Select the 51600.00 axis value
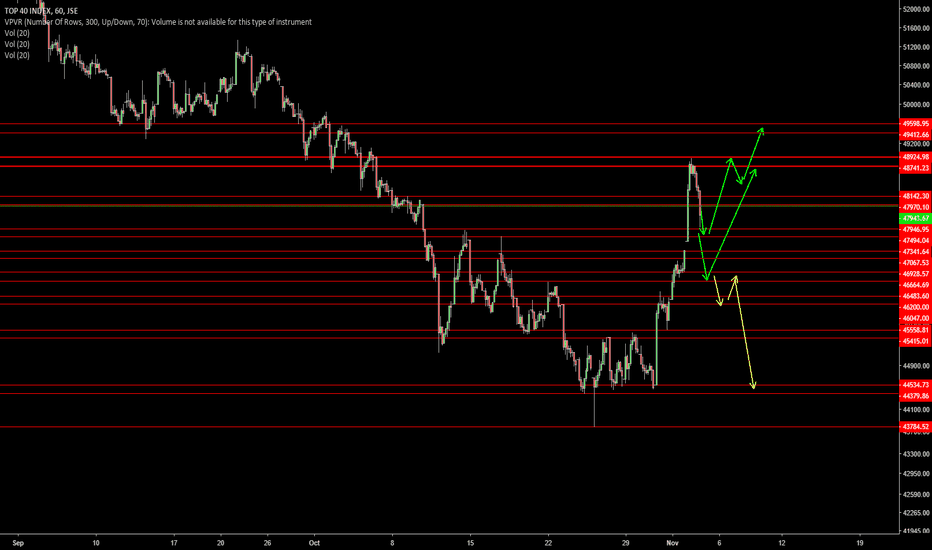Viewport: 932px width, 550px height. [917, 29]
